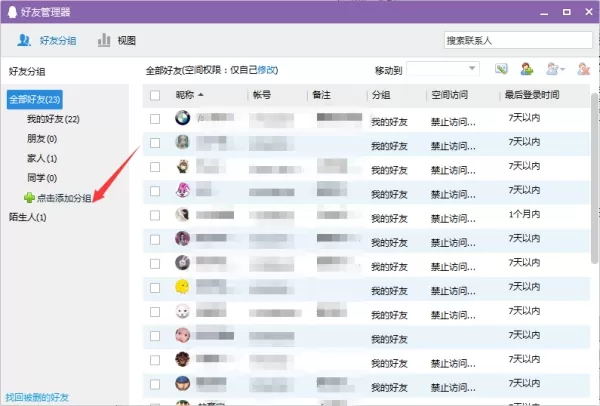Click the 修改 space permission link
The height and width of the screenshot is (406, 600).
tap(267, 70)
